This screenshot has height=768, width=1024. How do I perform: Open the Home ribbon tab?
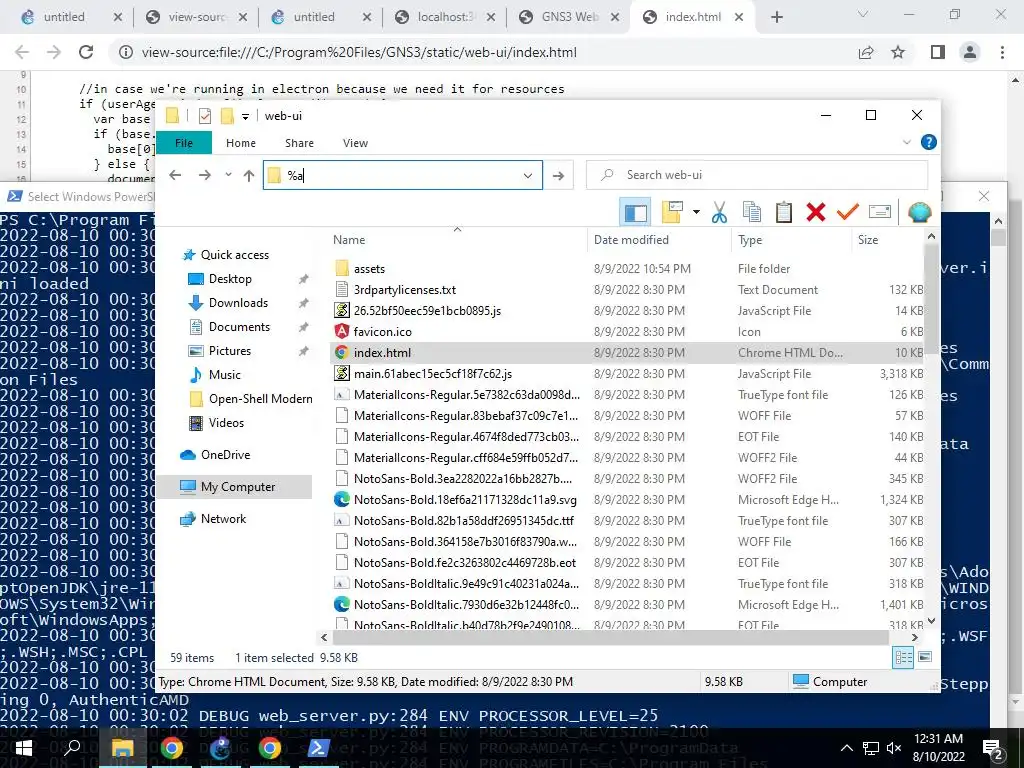tap(241, 143)
